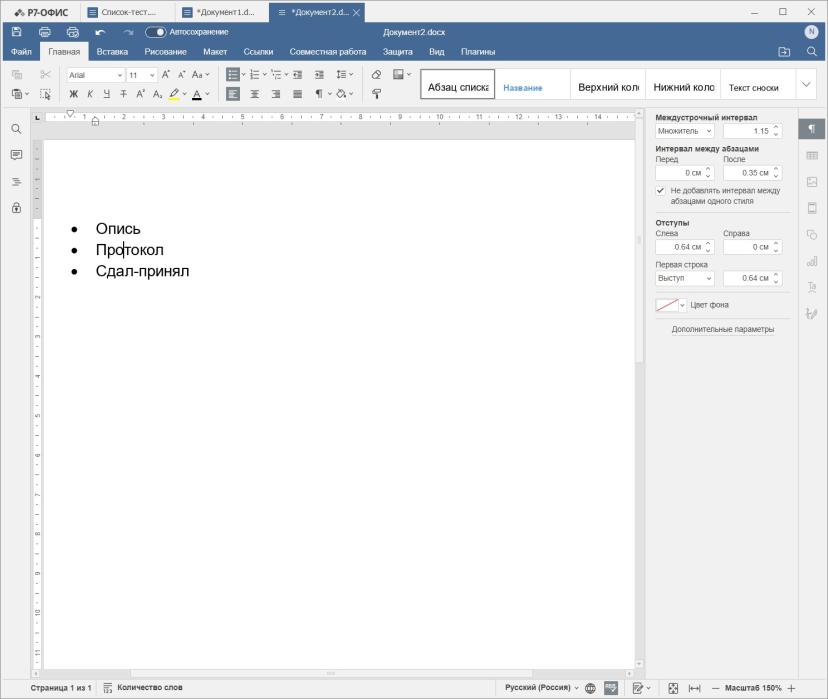Expand the paragraph styles gallery
Screen dimensions: 828x699
pos(806,84)
